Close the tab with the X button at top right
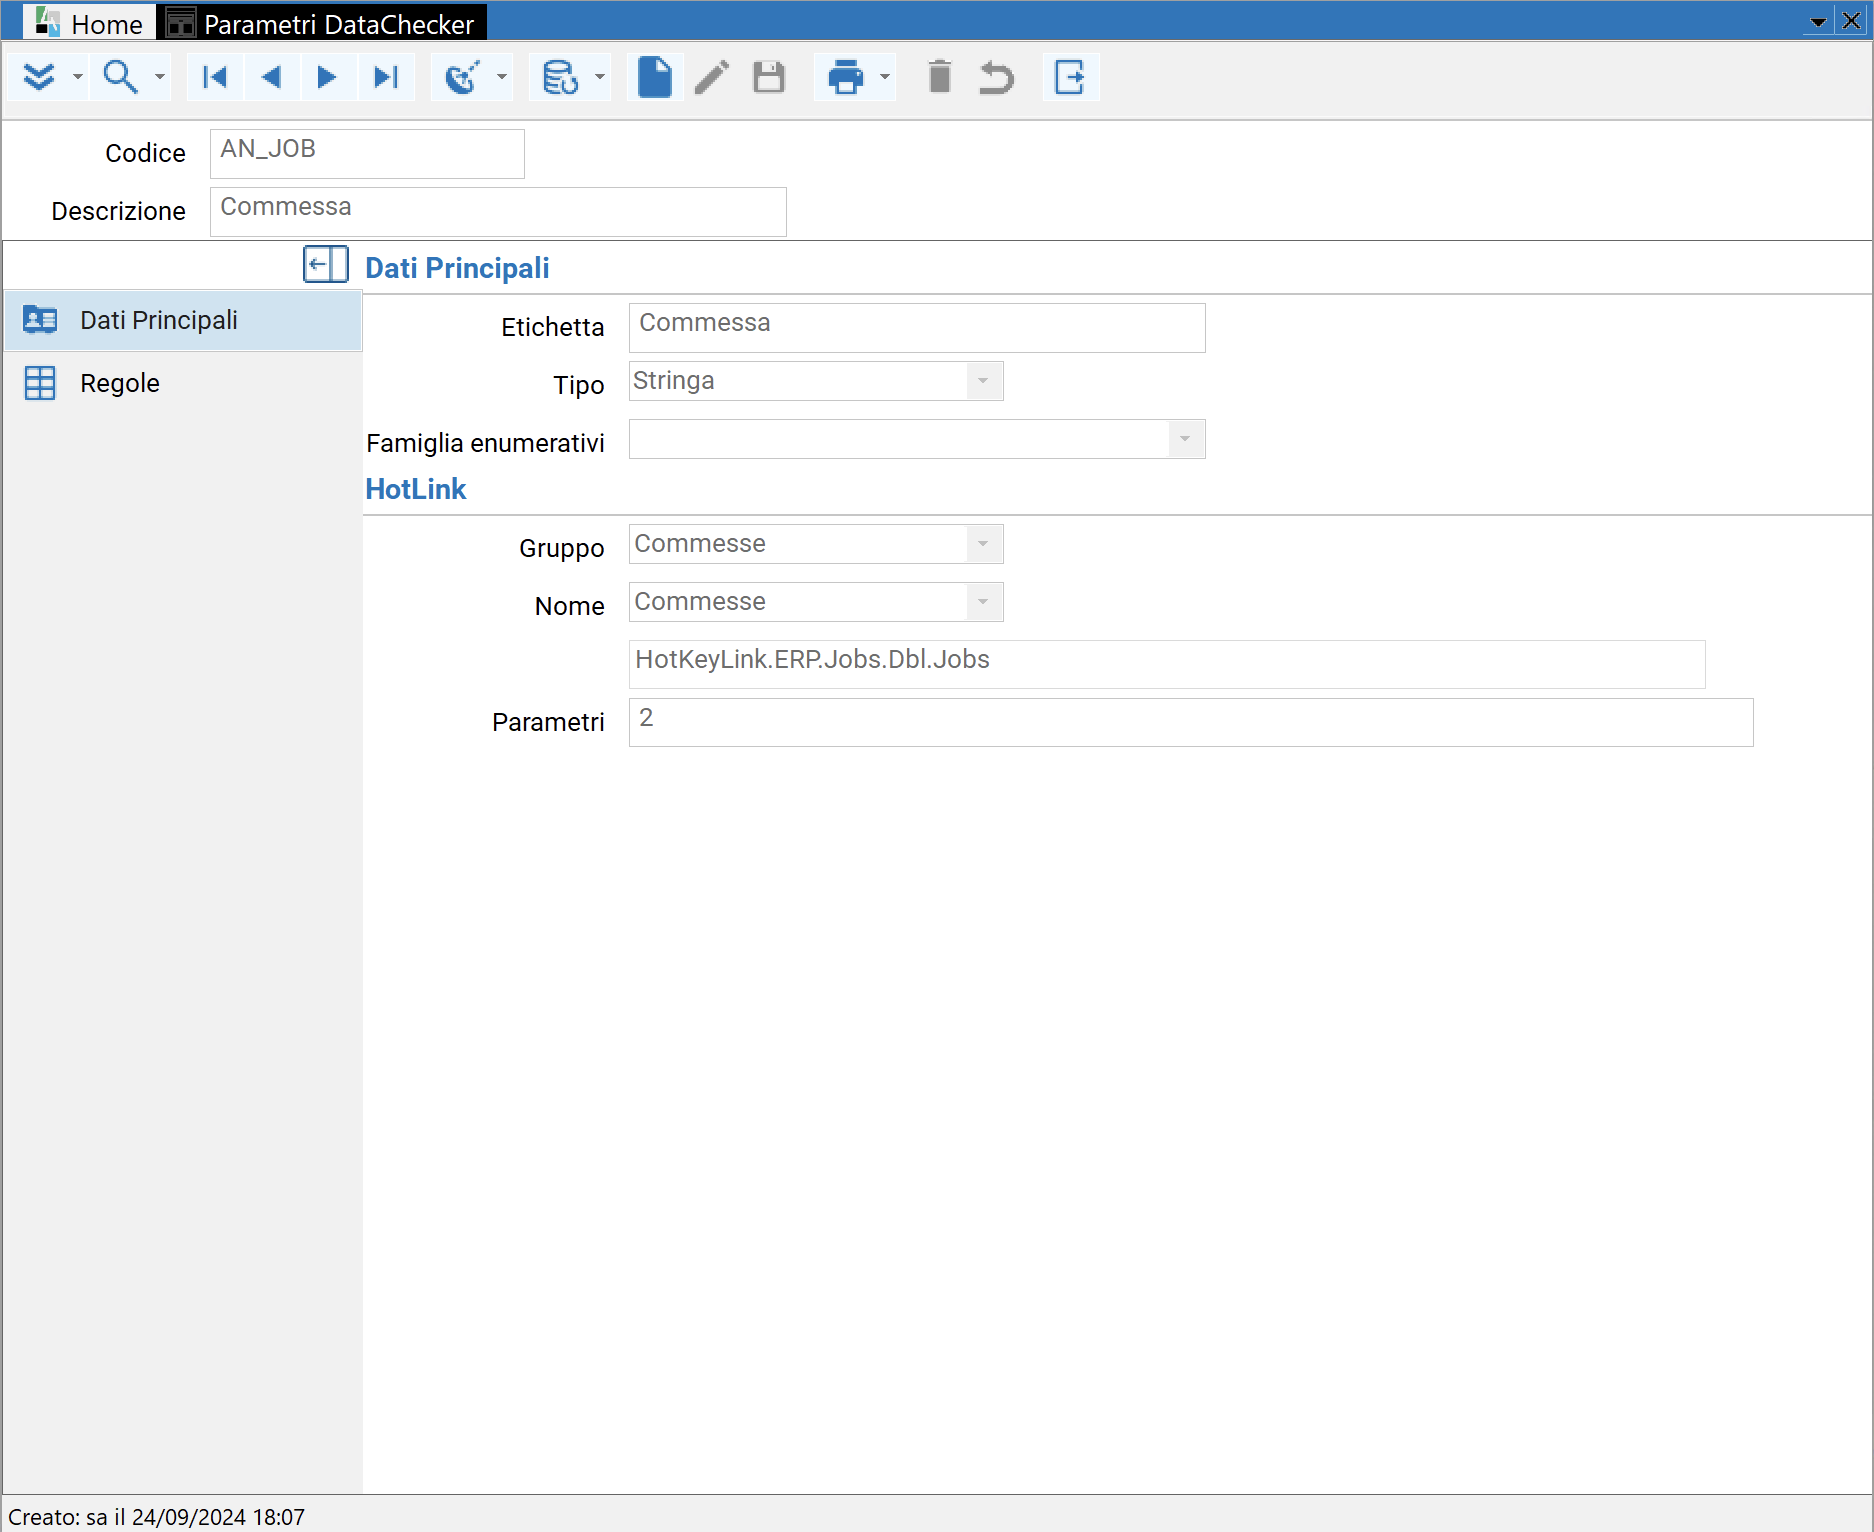 click(1852, 21)
